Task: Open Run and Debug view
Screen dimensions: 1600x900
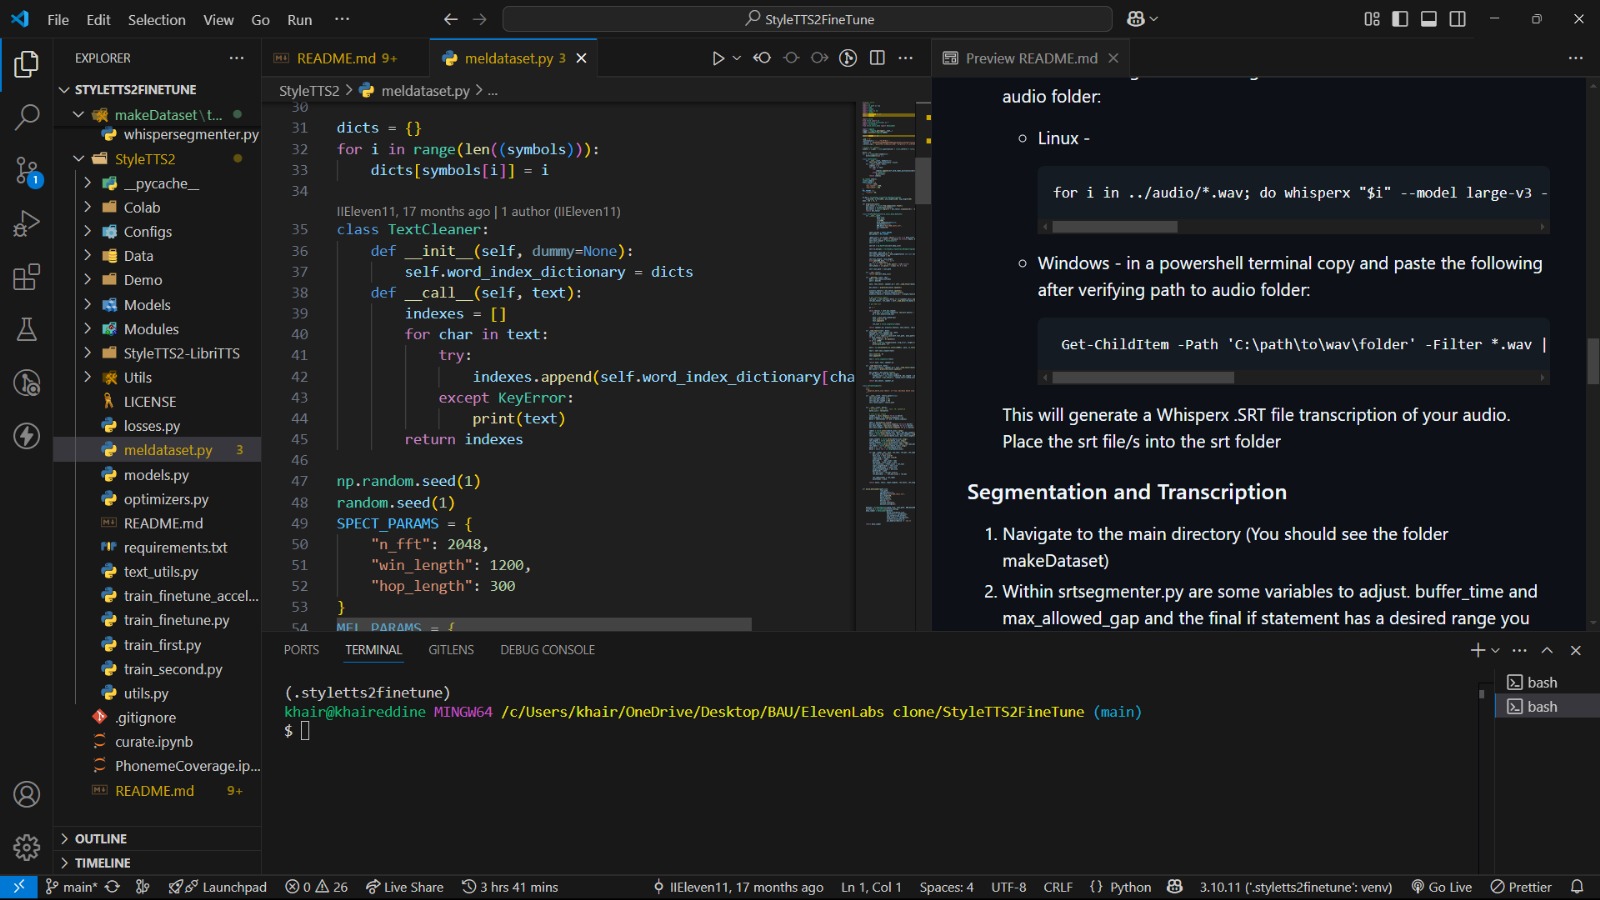Action: coord(27,224)
